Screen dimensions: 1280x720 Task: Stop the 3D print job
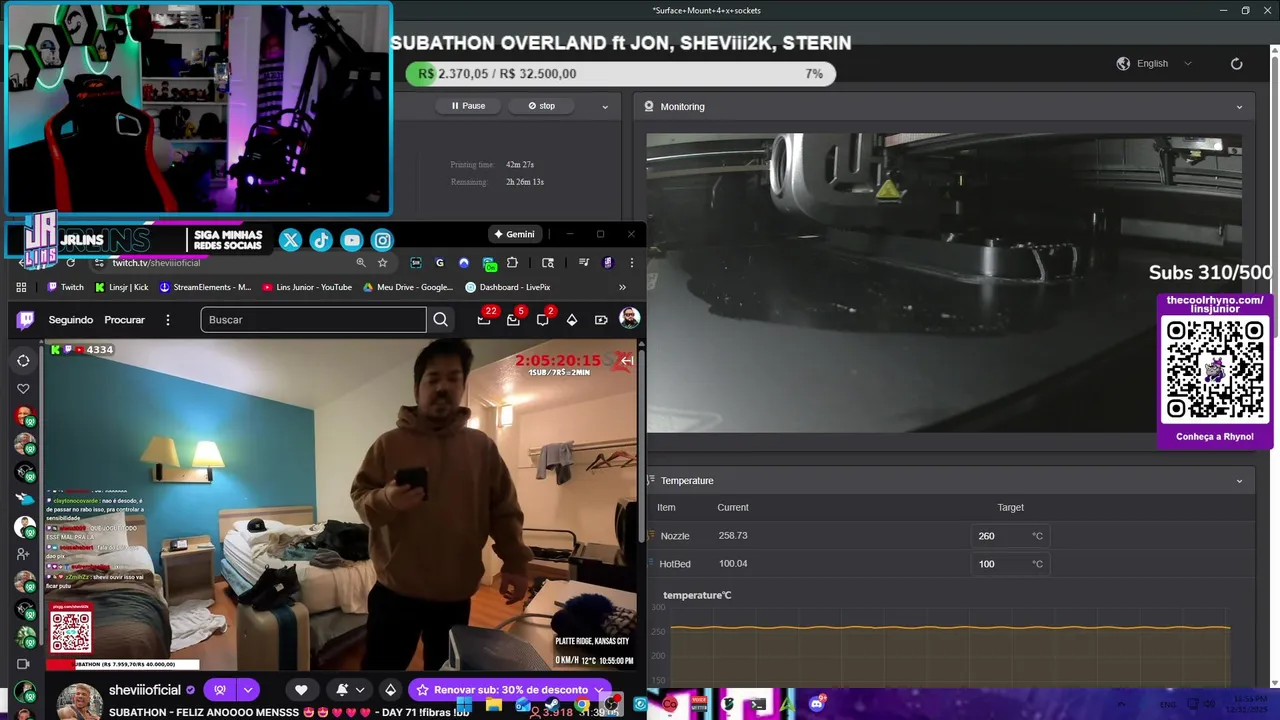click(x=541, y=106)
